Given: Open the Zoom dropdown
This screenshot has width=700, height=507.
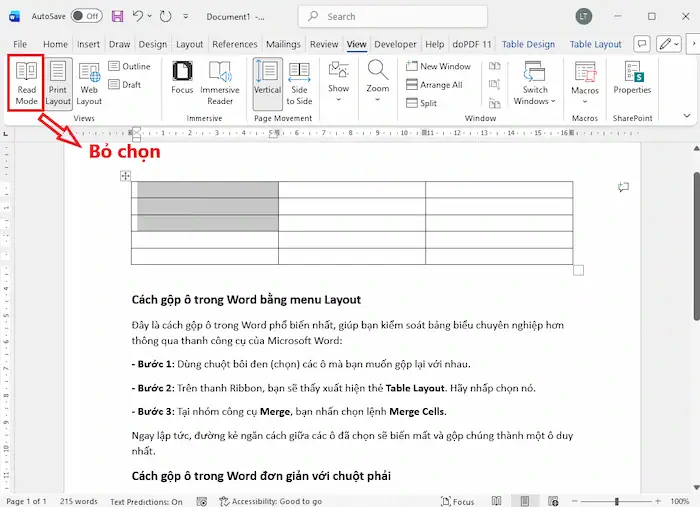Looking at the screenshot, I should [378, 82].
